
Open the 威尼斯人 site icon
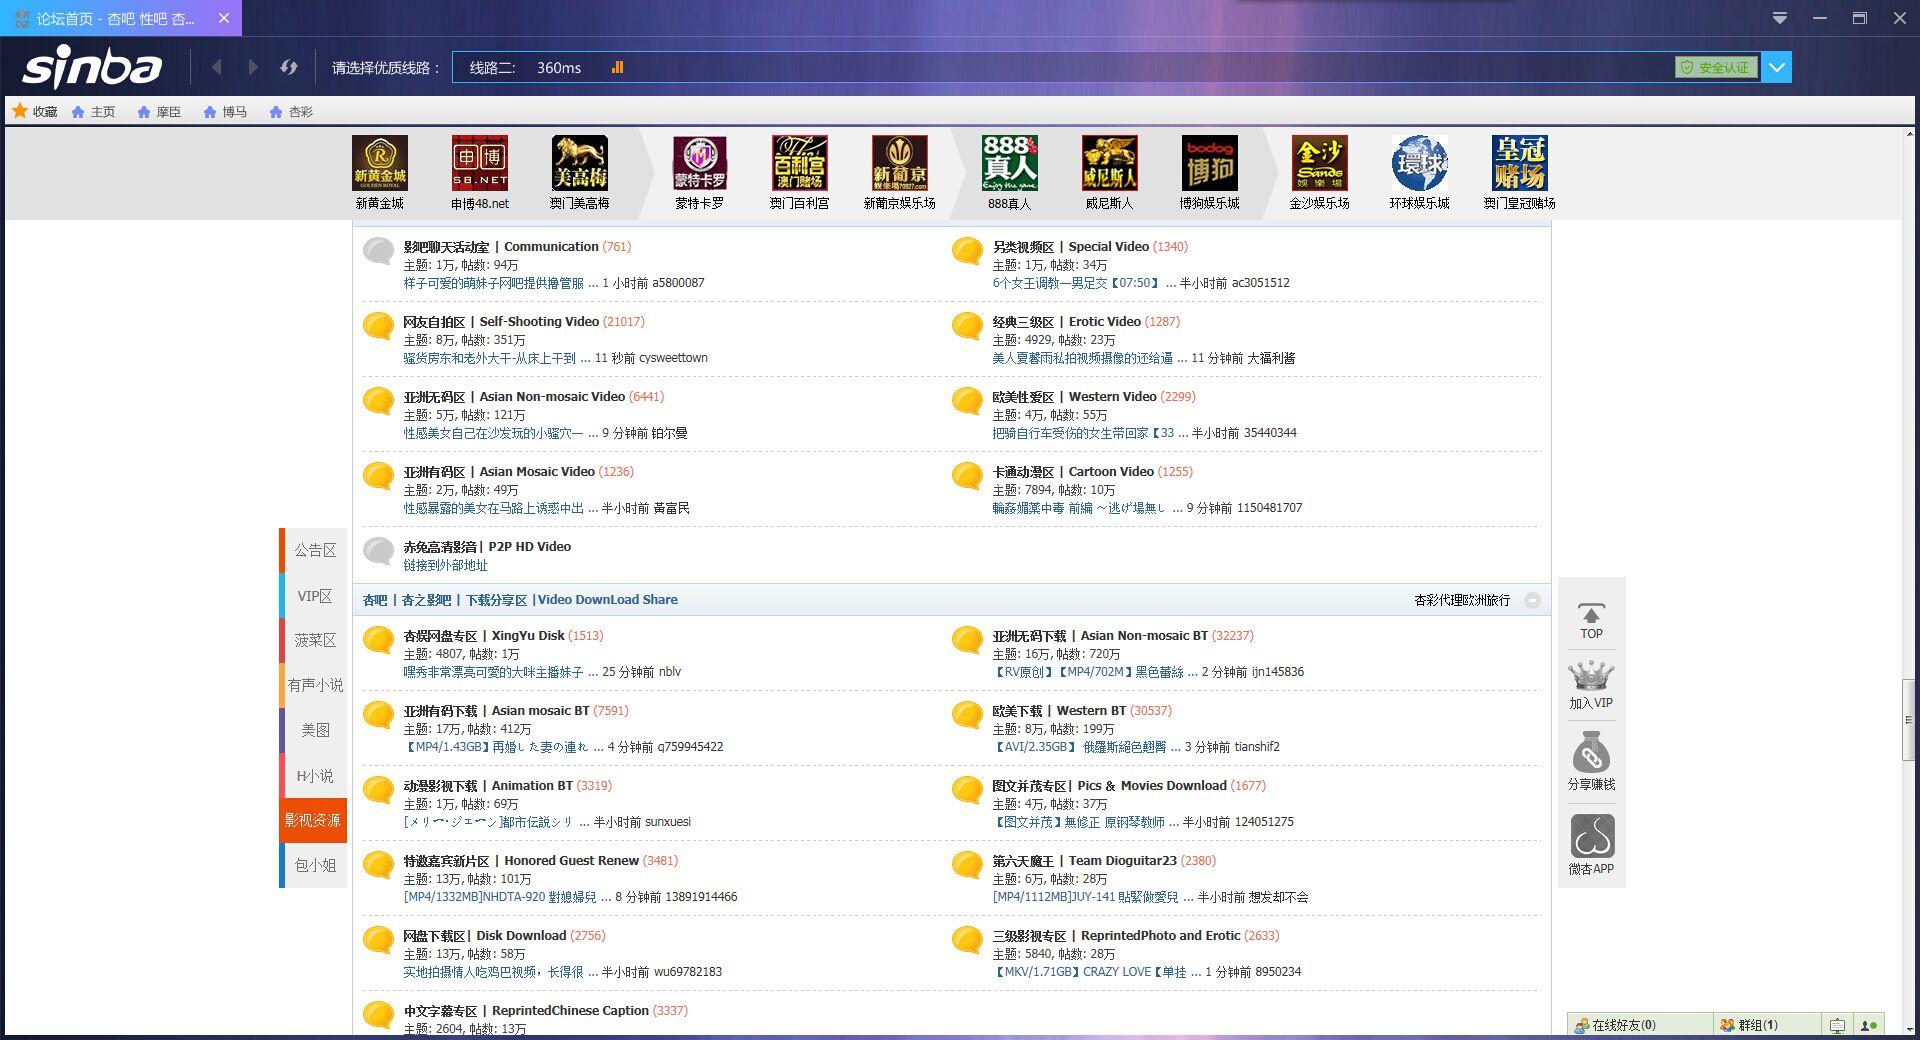point(1110,163)
